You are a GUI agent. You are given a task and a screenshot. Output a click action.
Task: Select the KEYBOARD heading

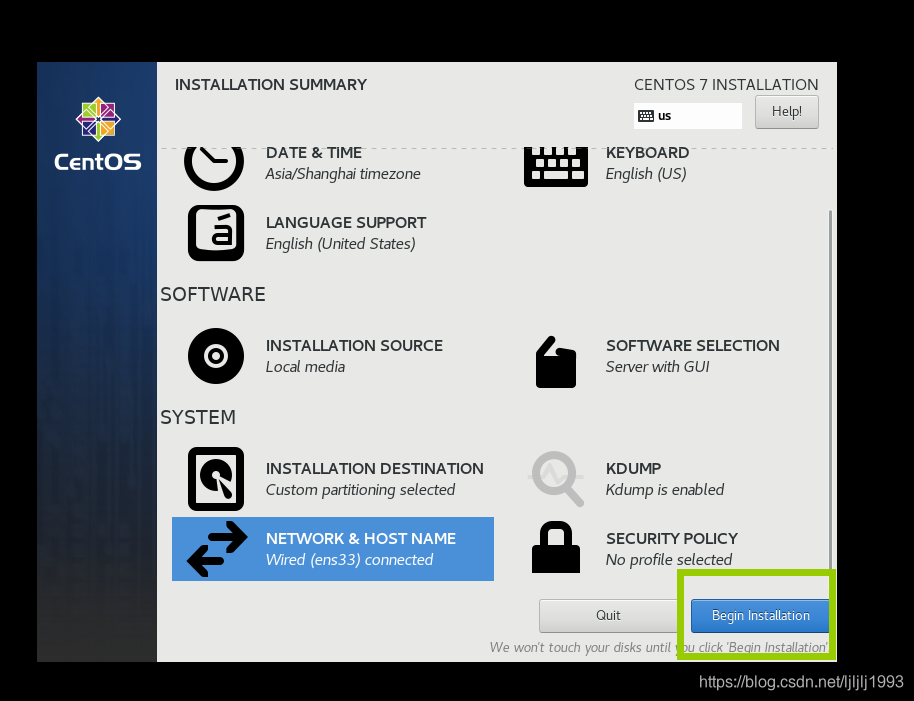pyautogui.click(x=647, y=153)
